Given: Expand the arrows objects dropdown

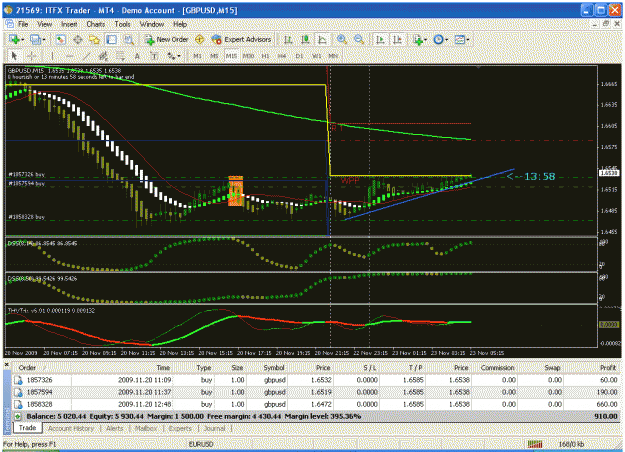Looking at the screenshot, I should point(179,56).
